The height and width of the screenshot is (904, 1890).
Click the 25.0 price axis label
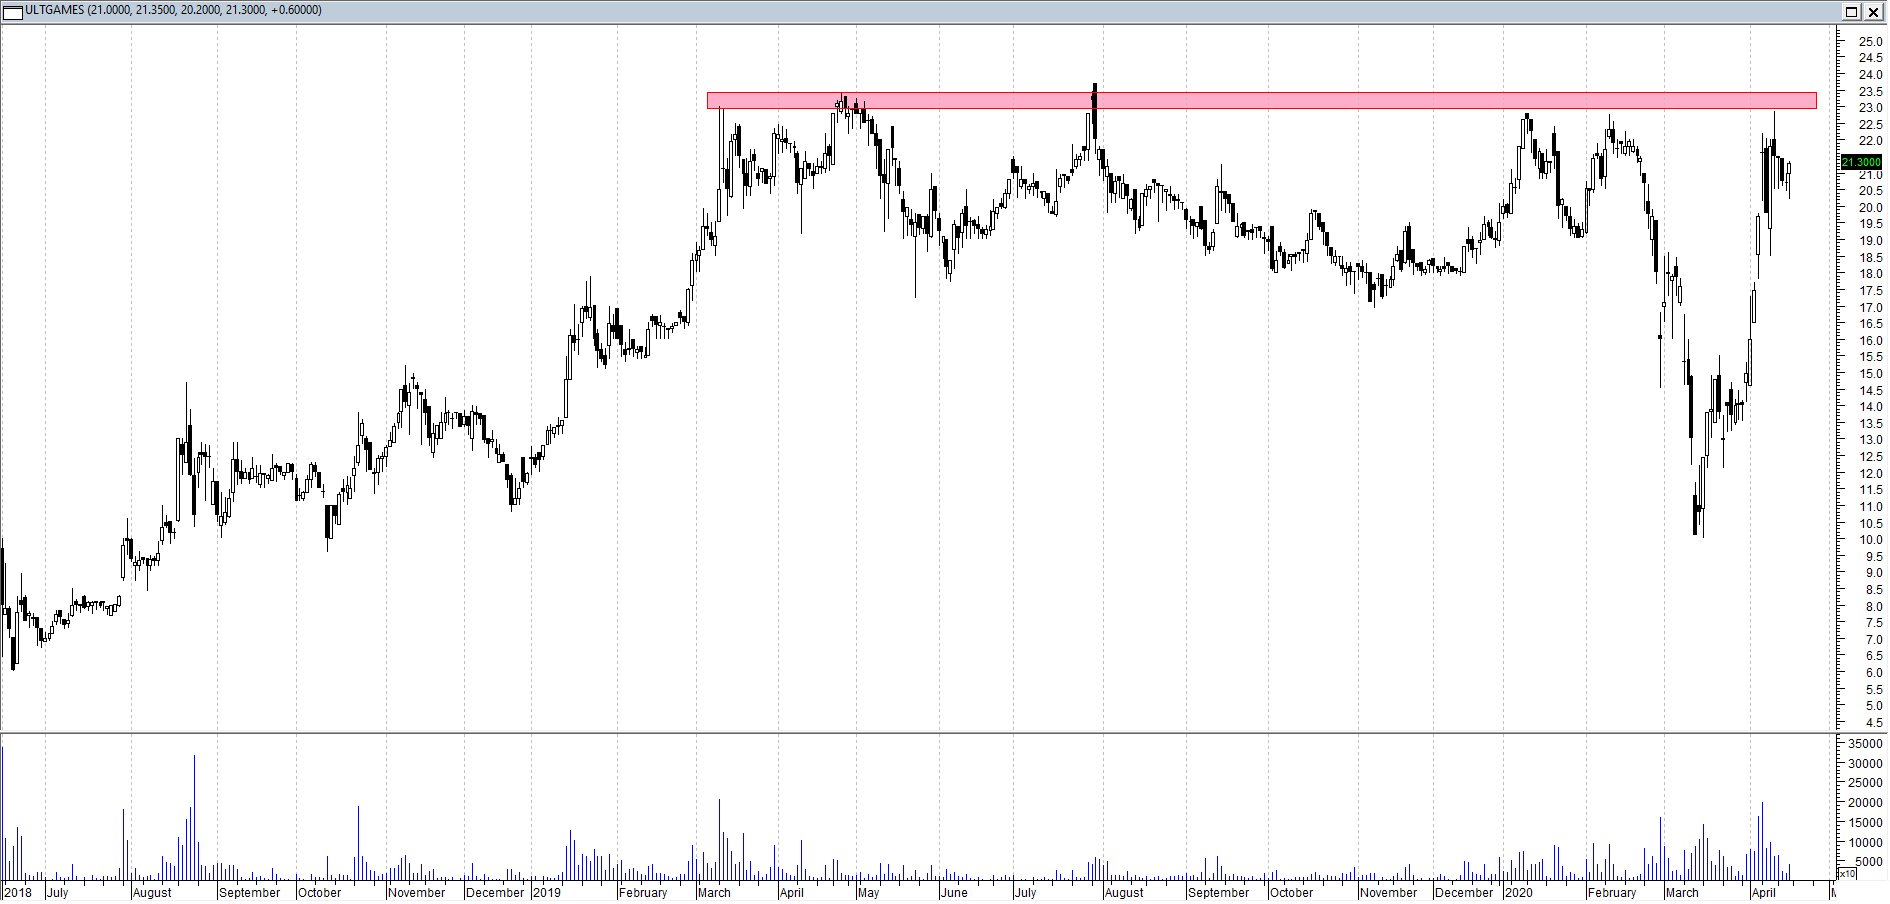click(x=1870, y=42)
